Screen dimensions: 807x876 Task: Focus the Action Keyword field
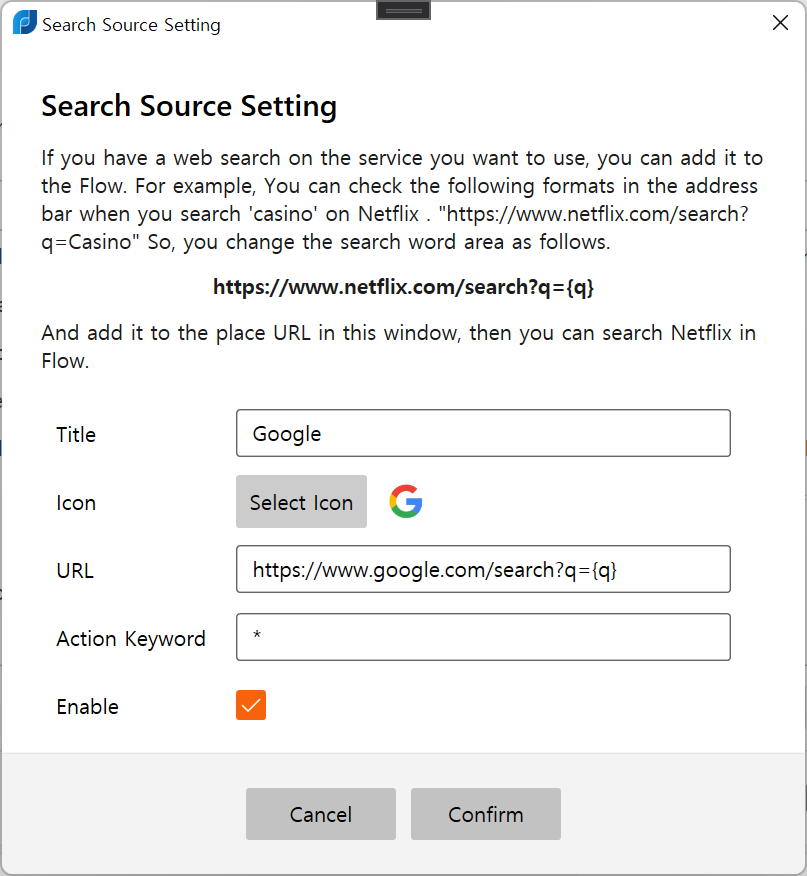coord(483,637)
